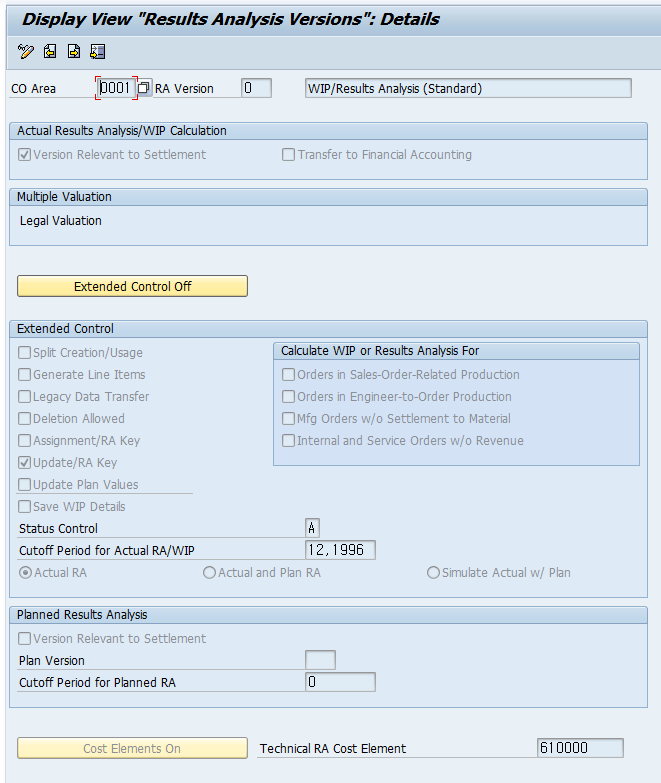The height and width of the screenshot is (783, 661).
Task: Enable Mfg Orders w/o Settlement to Material
Action: tap(288, 418)
